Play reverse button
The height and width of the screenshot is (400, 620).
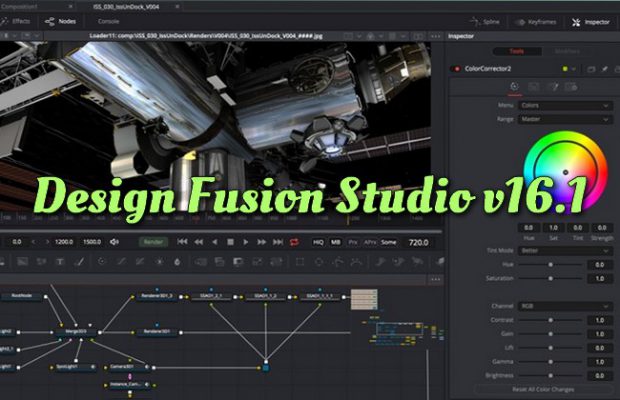214,242
